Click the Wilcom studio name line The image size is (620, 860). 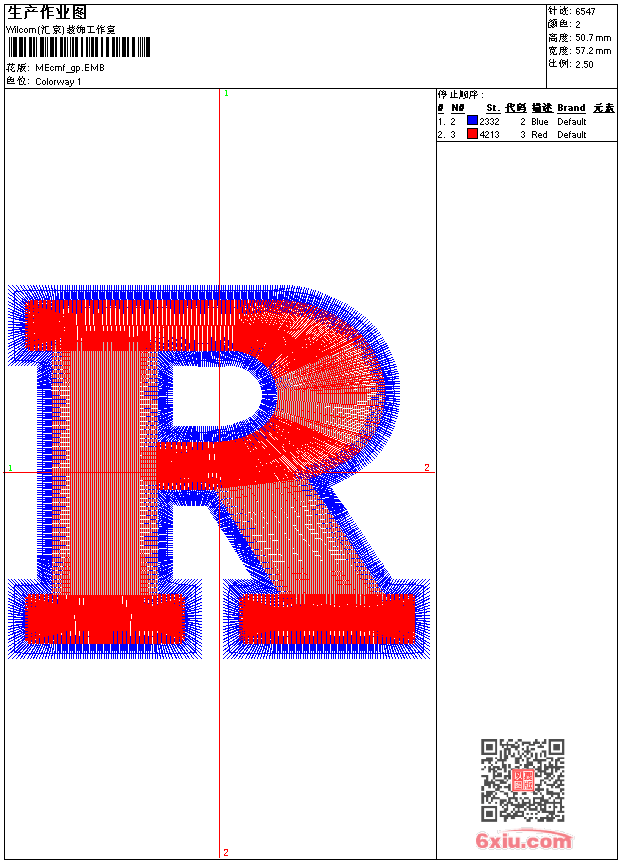(61, 30)
